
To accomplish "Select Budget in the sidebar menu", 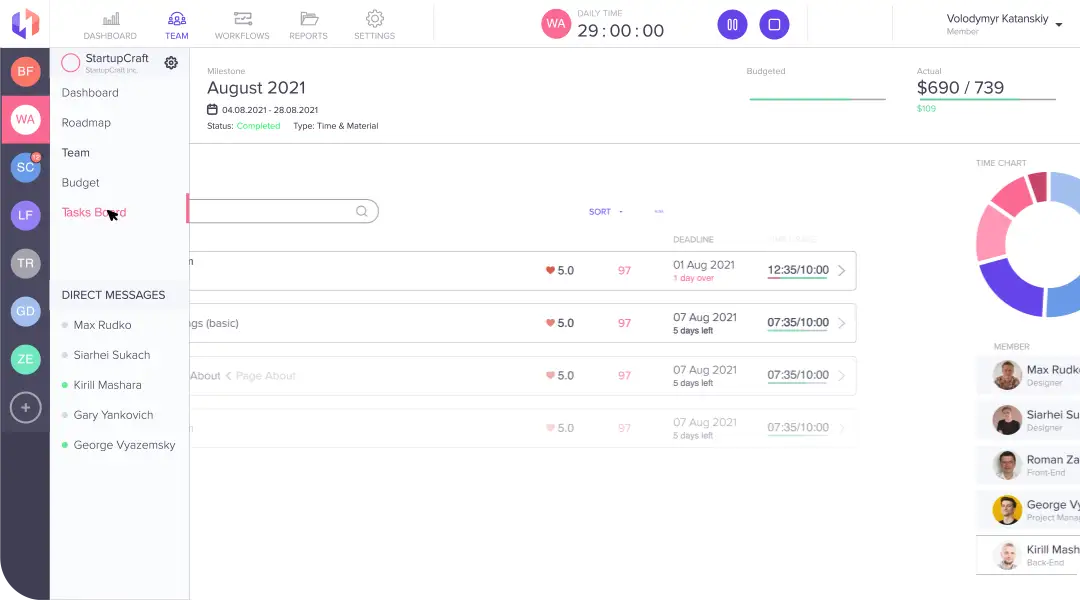I will coord(81,183).
